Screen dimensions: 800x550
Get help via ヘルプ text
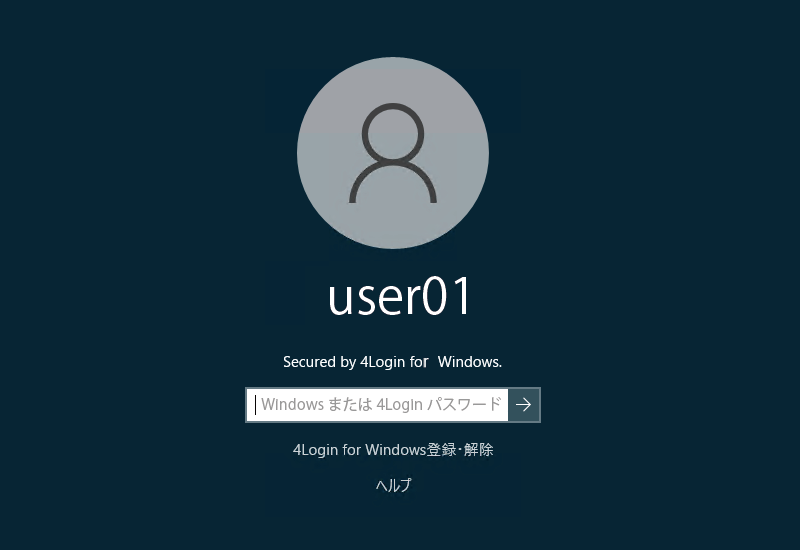point(393,484)
